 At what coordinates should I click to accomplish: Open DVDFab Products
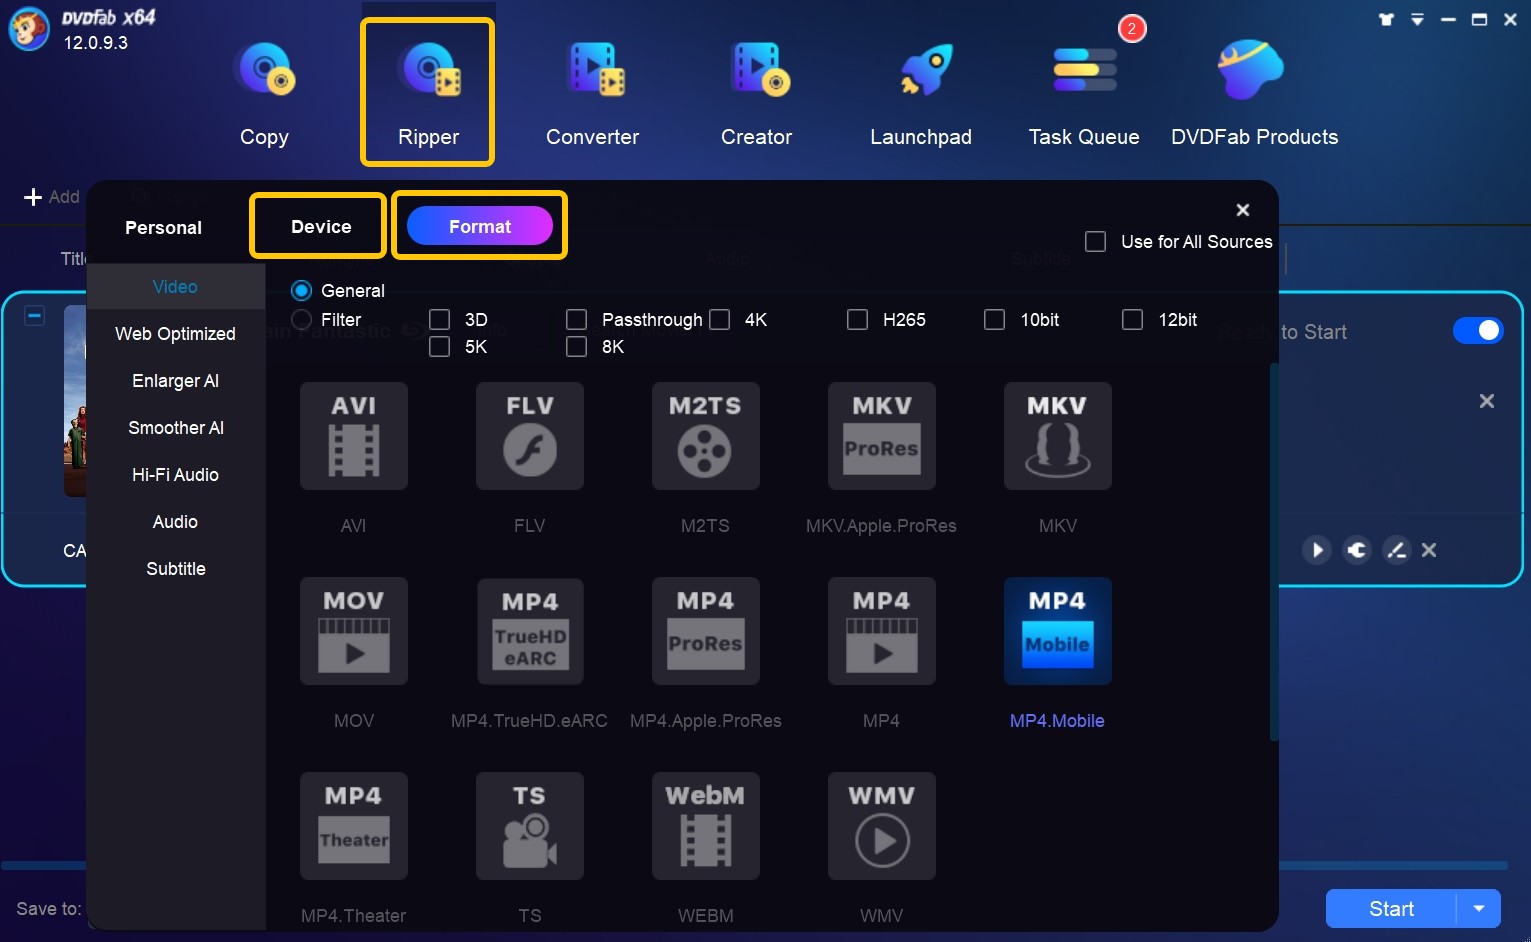(x=1254, y=94)
